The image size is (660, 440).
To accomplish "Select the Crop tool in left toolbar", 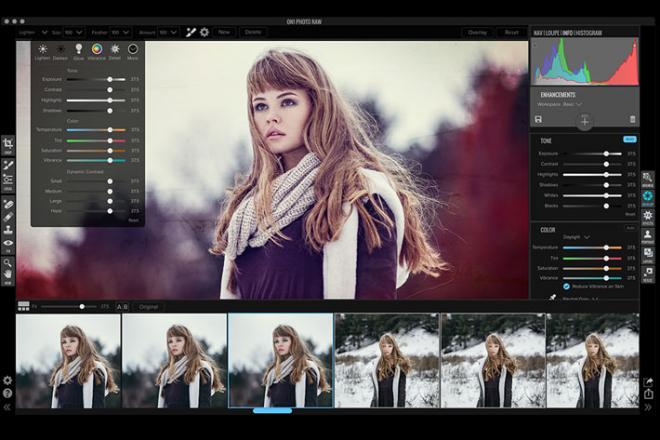I will [8, 144].
